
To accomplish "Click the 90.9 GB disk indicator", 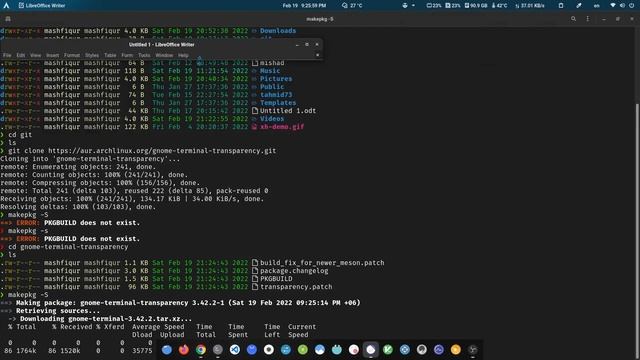I will (476, 5).
